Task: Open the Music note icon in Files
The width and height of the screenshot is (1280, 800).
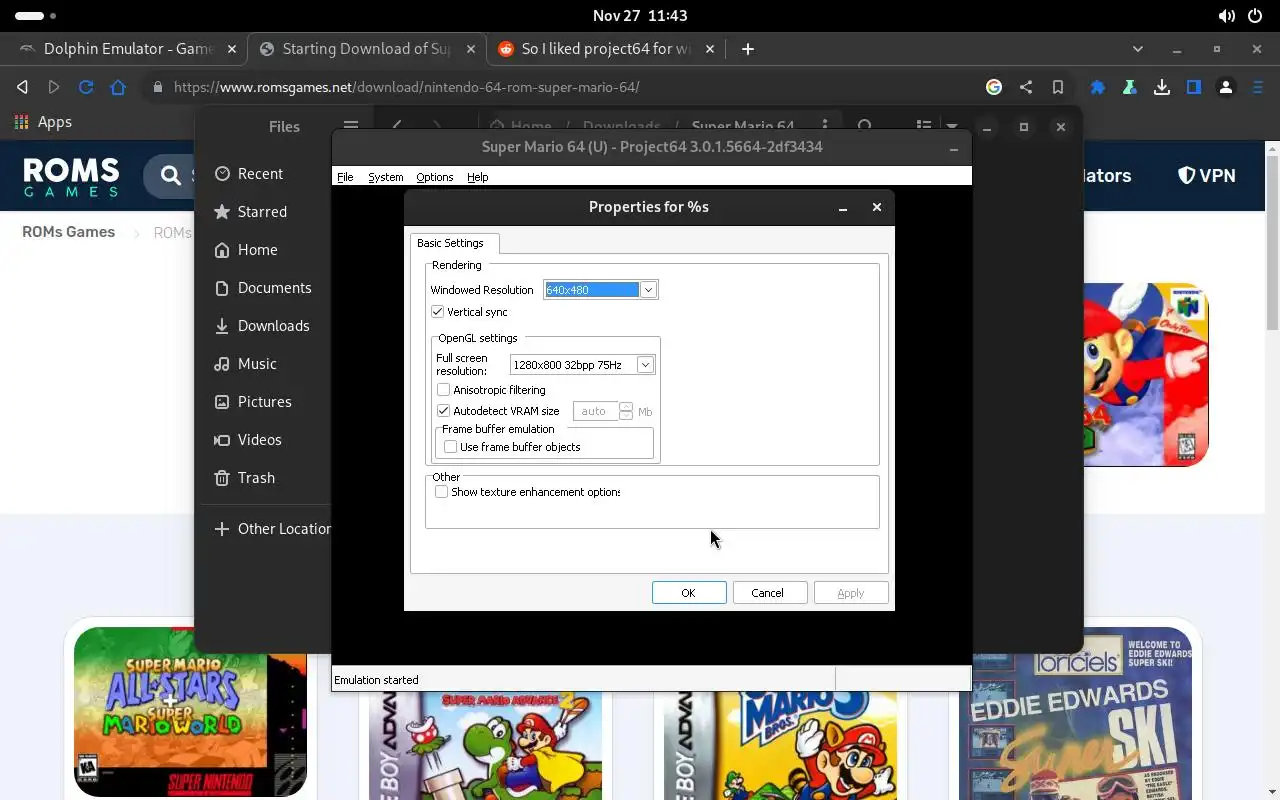Action: pyautogui.click(x=222, y=364)
